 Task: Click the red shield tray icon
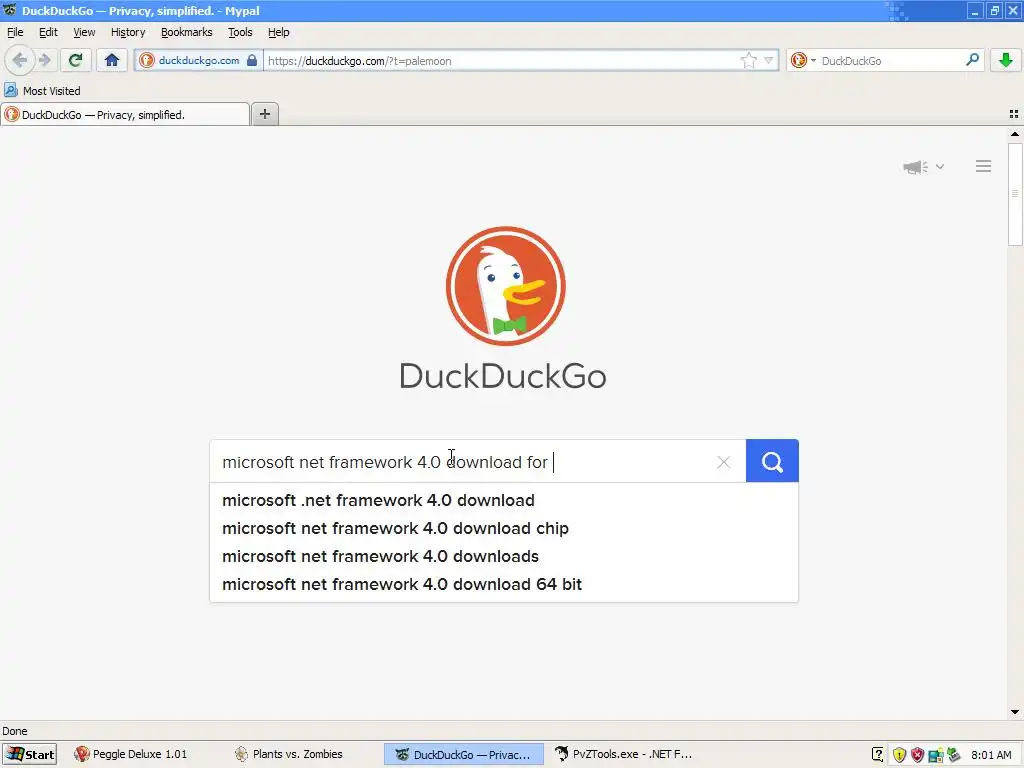pyautogui.click(x=918, y=755)
